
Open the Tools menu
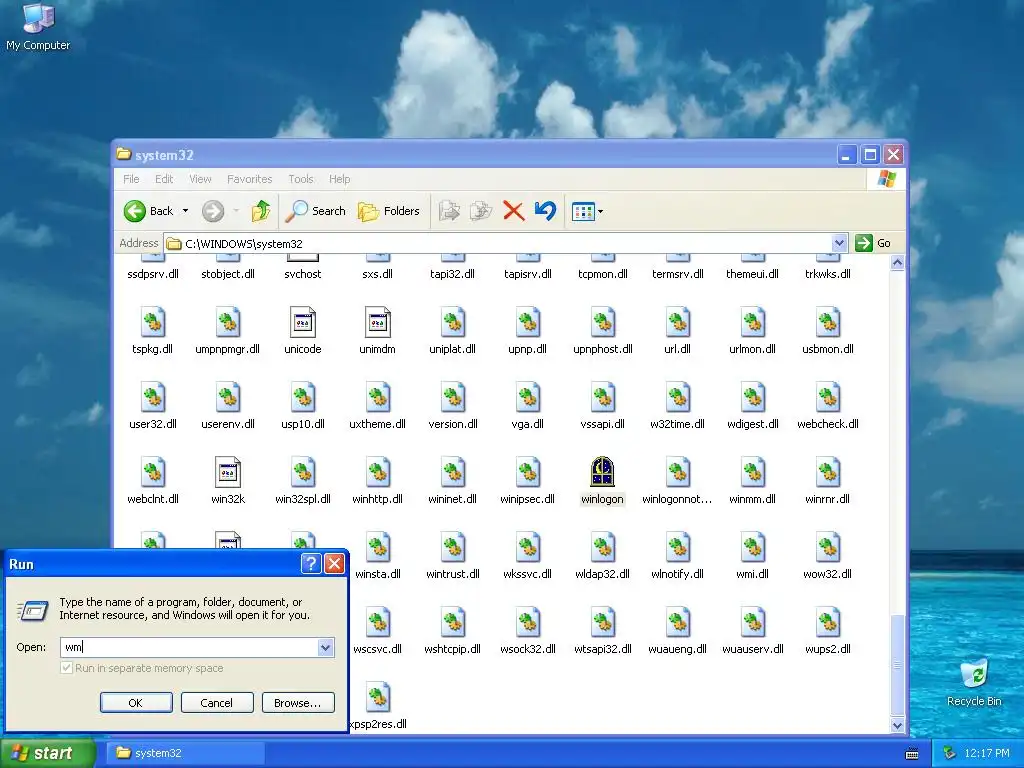(300, 179)
